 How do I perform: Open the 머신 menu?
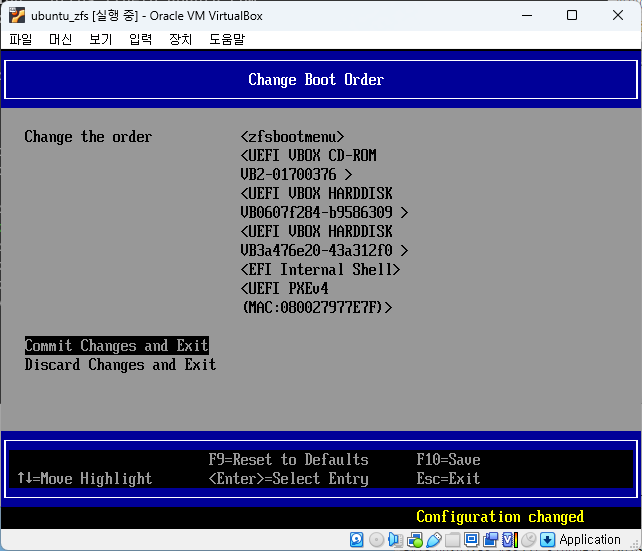(x=60, y=39)
